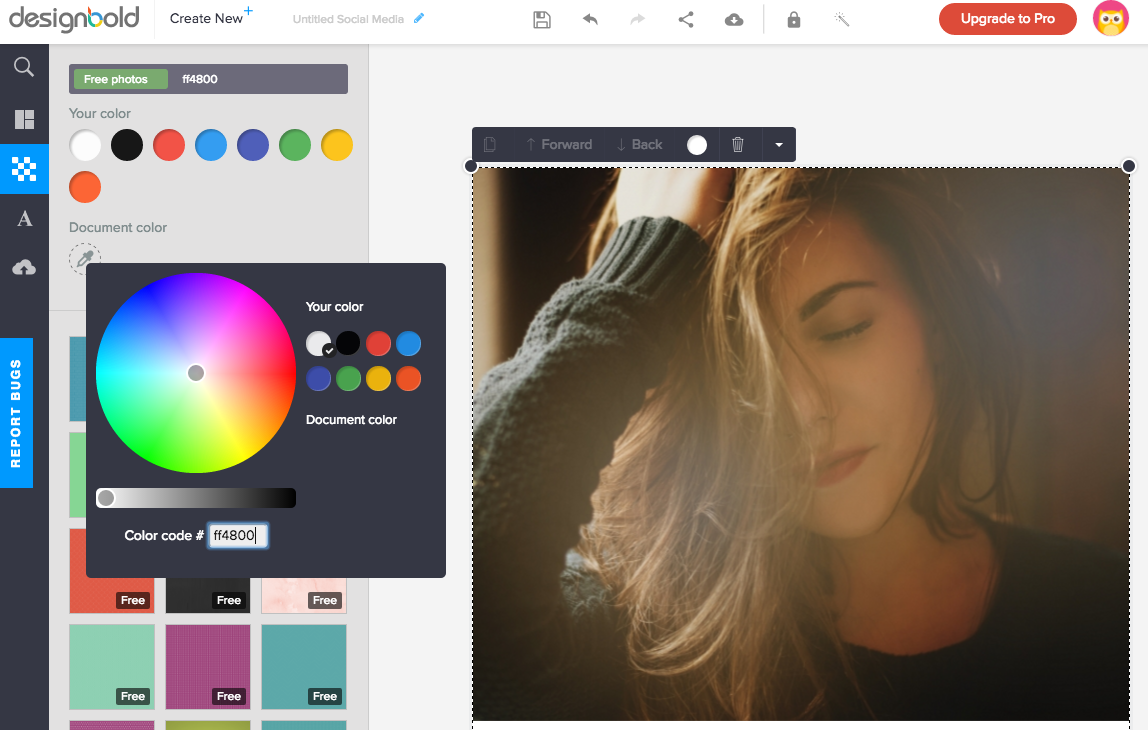Click the Upgrade to Pro button
Image resolution: width=1148 pixels, height=730 pixels.
[x=1007, y=19]
